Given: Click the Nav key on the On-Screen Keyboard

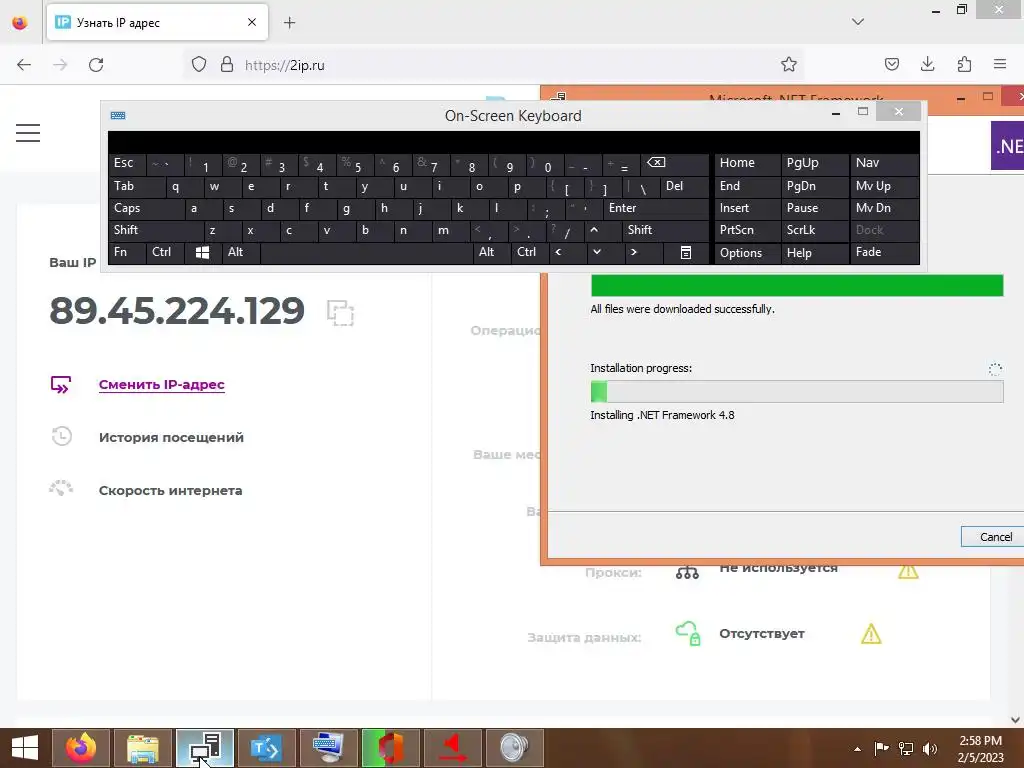Looking at the screenshot, I should [x=884, y=163].
